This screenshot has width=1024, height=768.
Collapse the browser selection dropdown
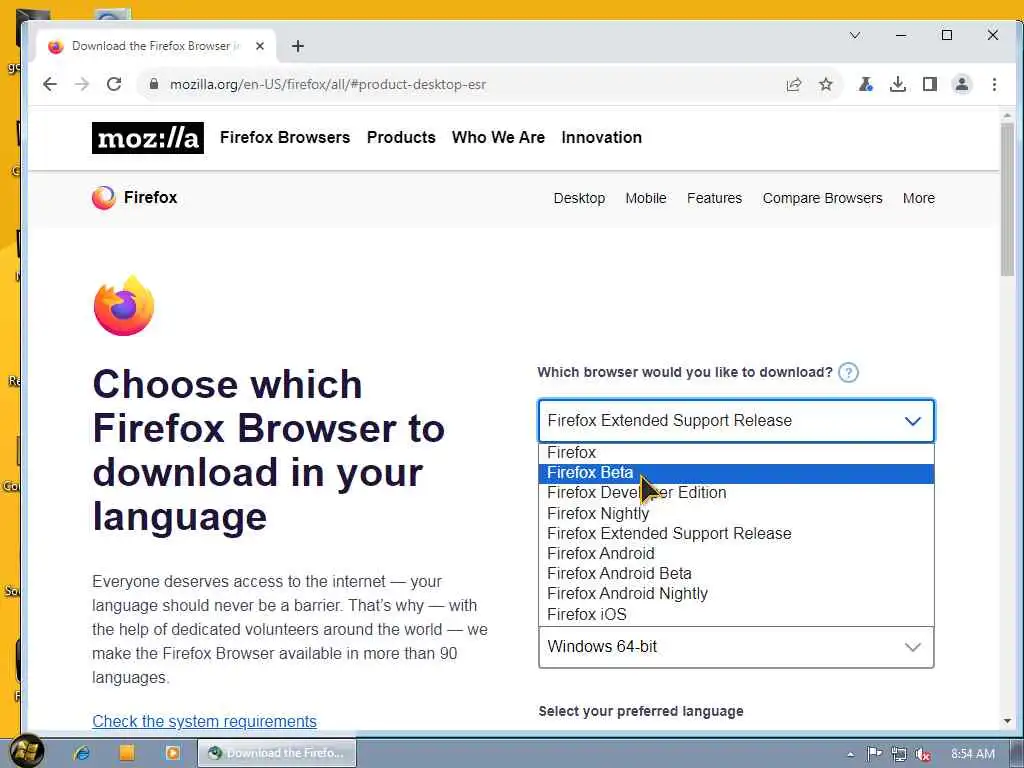736,421
